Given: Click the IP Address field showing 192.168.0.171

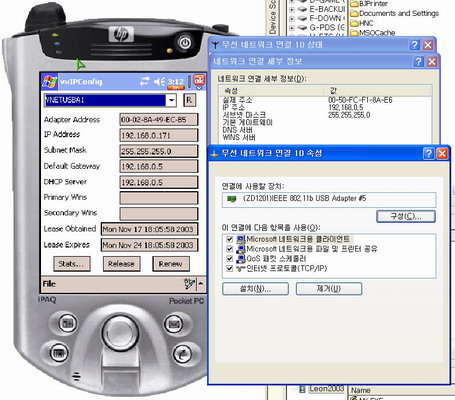Looking at the screenshot, I should point(159,135).
